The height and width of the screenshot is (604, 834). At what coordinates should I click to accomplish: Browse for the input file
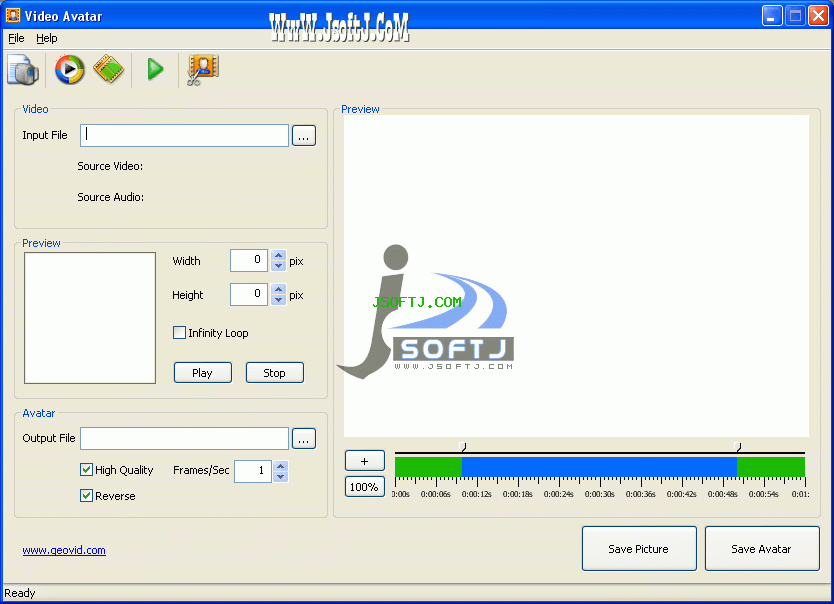click(x=304, y=136)
